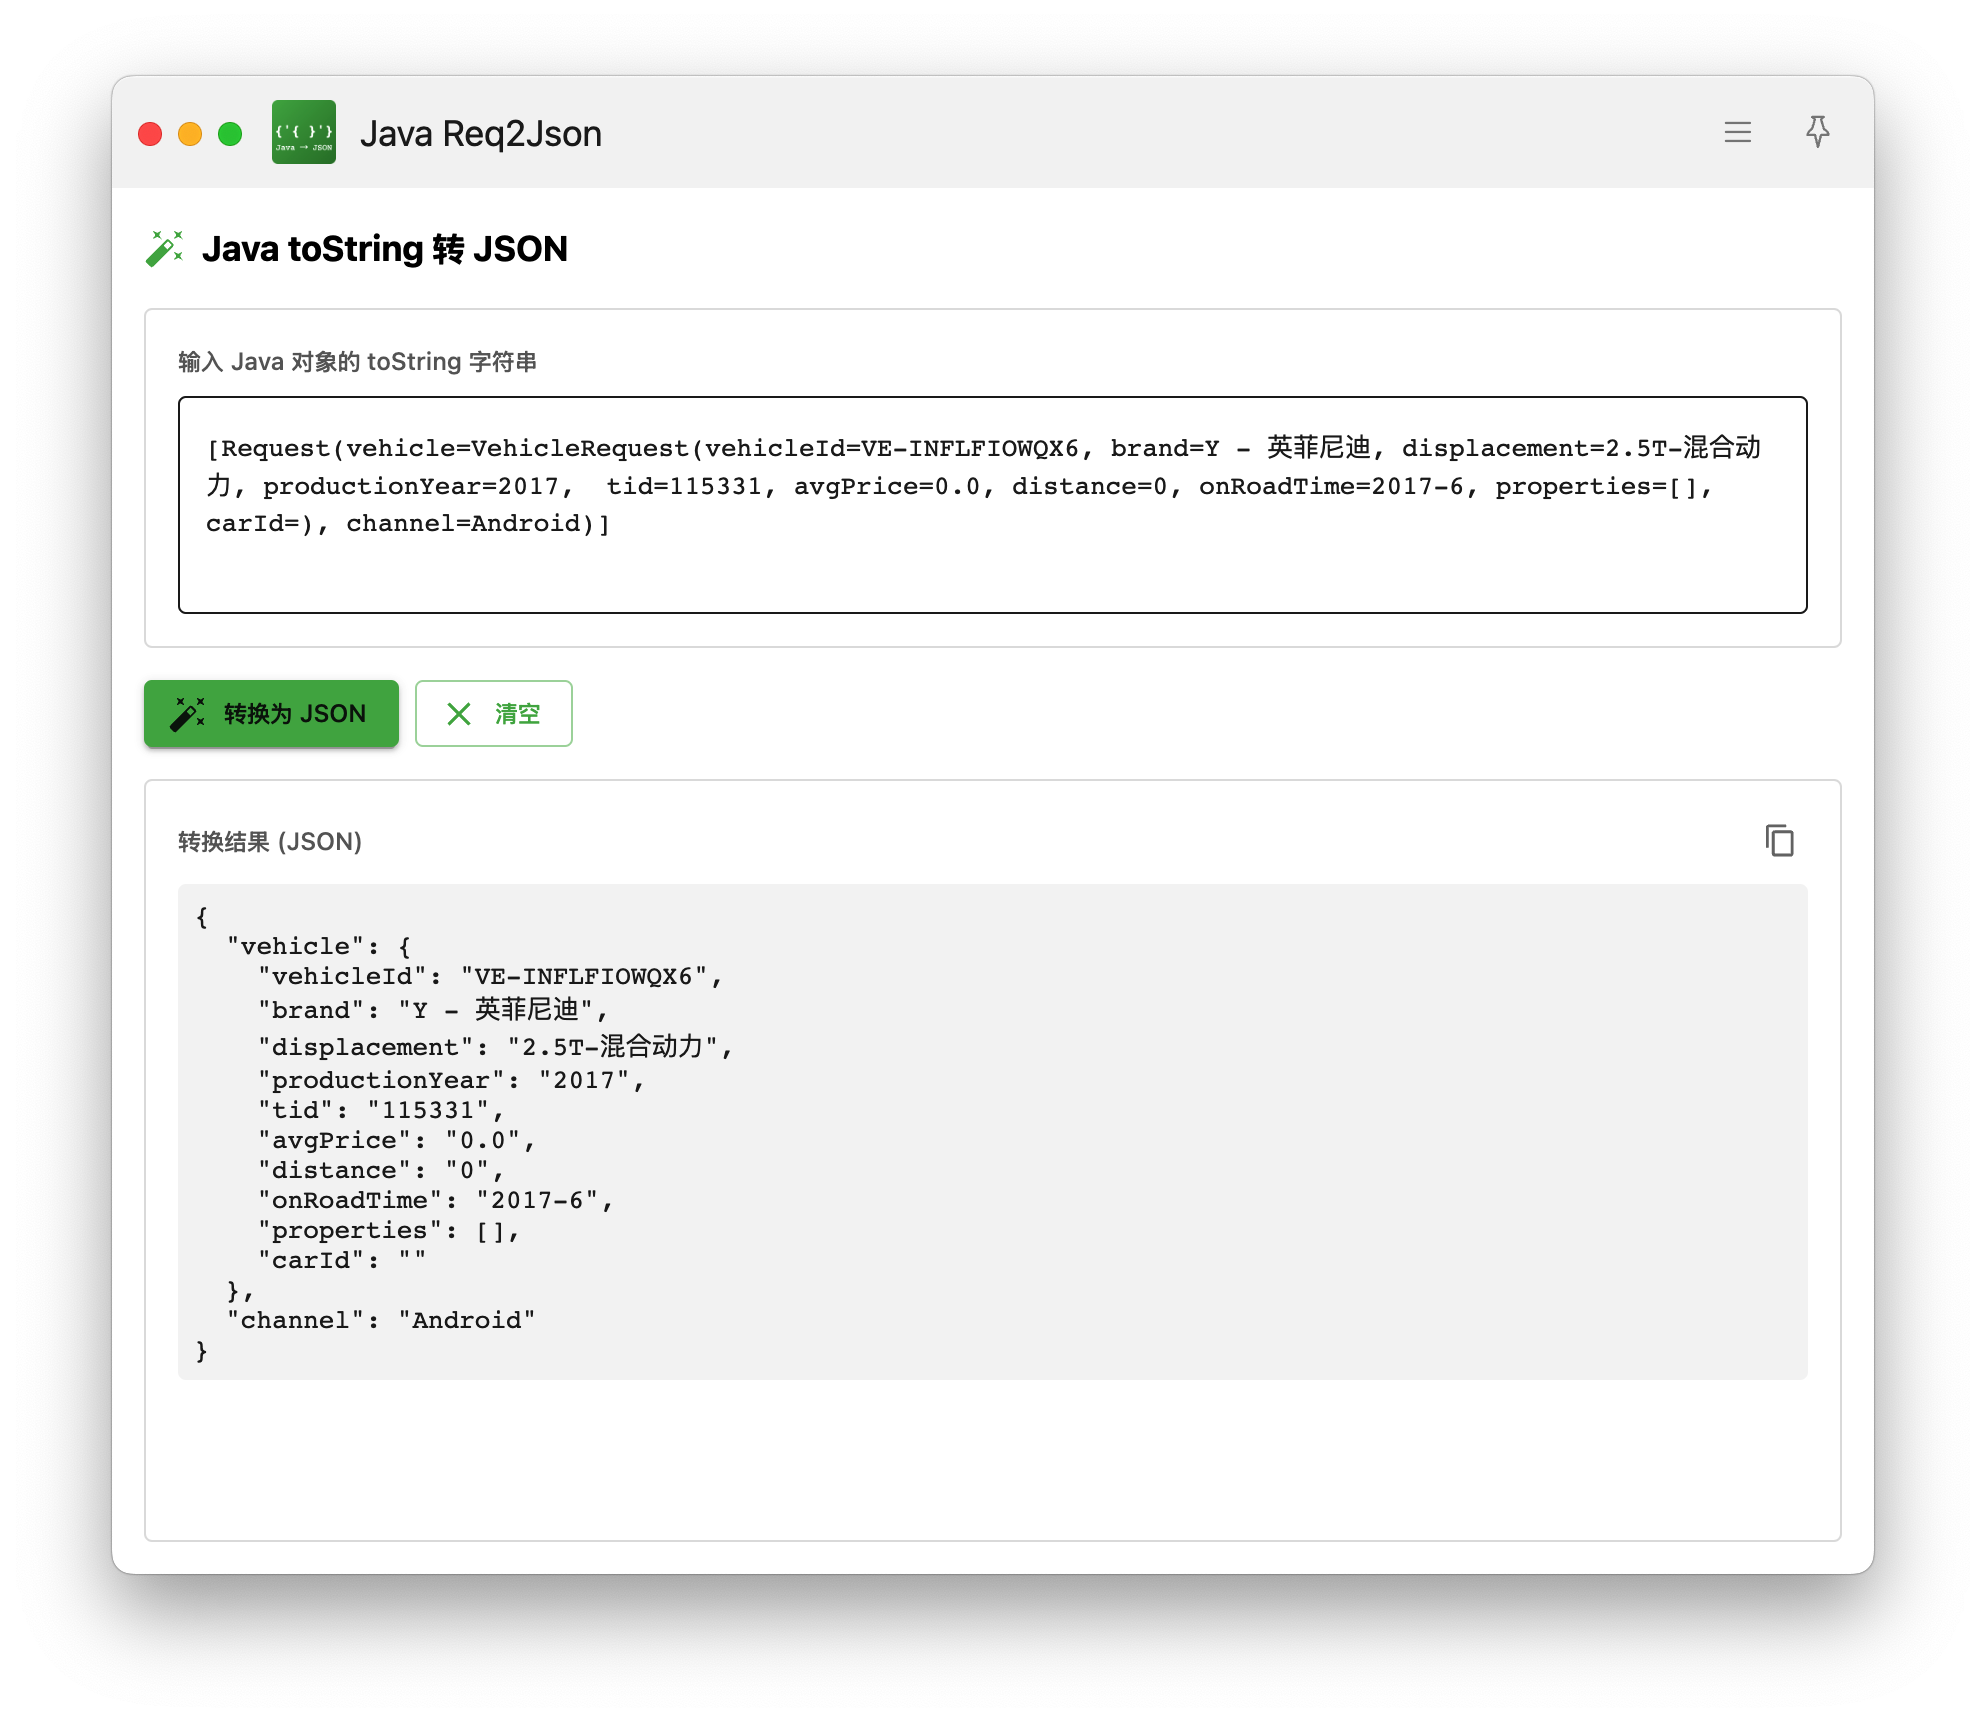Copy the JSON result with the copy icon
Viewport: 1986px width, 1722px height.
[1779, 841]
